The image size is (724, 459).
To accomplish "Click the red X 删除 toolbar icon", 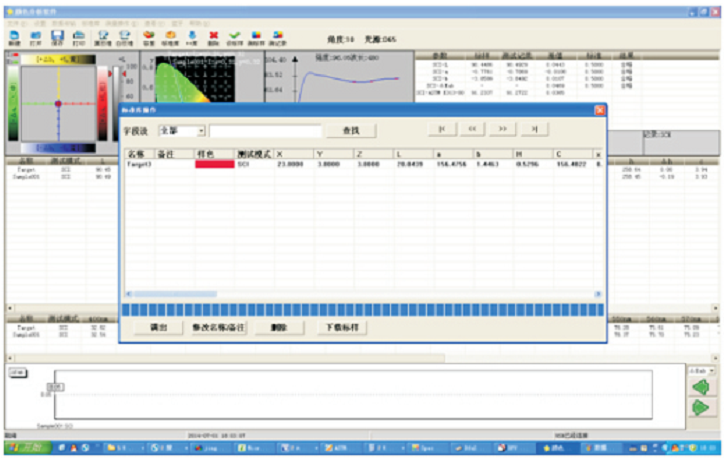I will click(x=212, y=36).
